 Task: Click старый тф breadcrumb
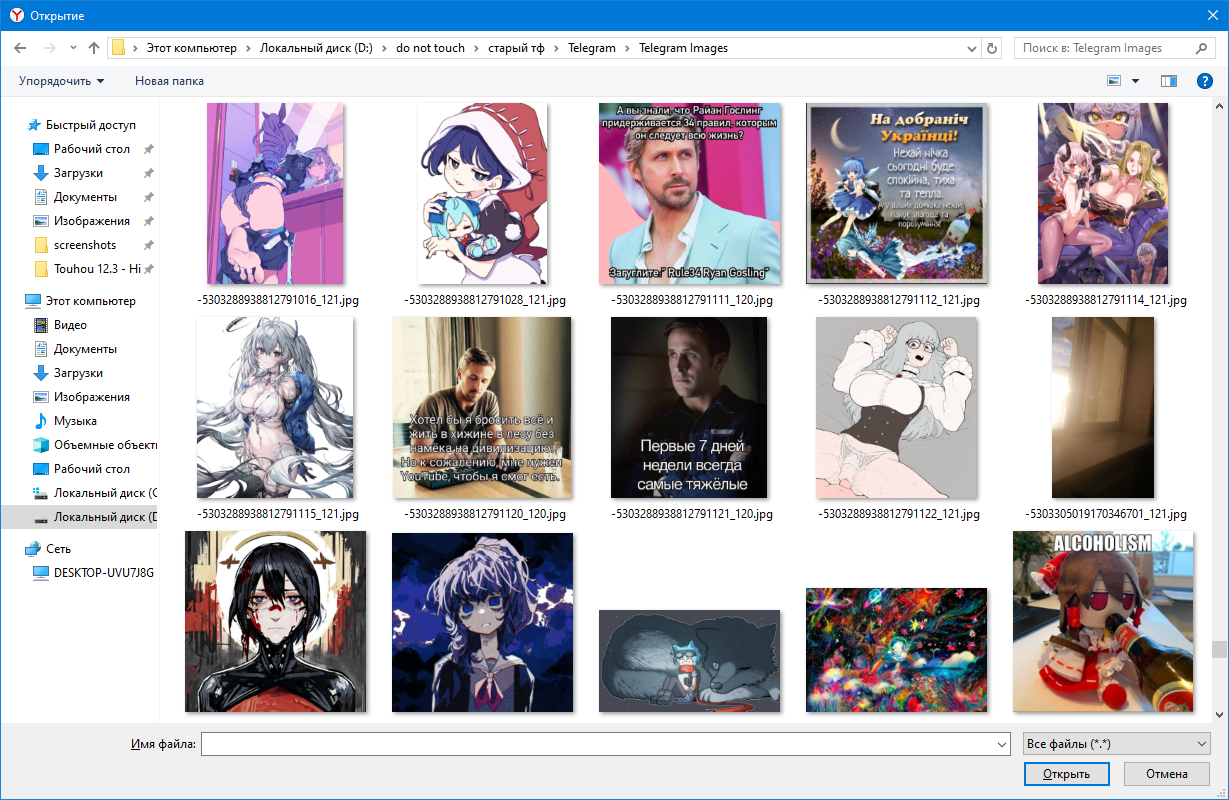[x=517, y=48]
